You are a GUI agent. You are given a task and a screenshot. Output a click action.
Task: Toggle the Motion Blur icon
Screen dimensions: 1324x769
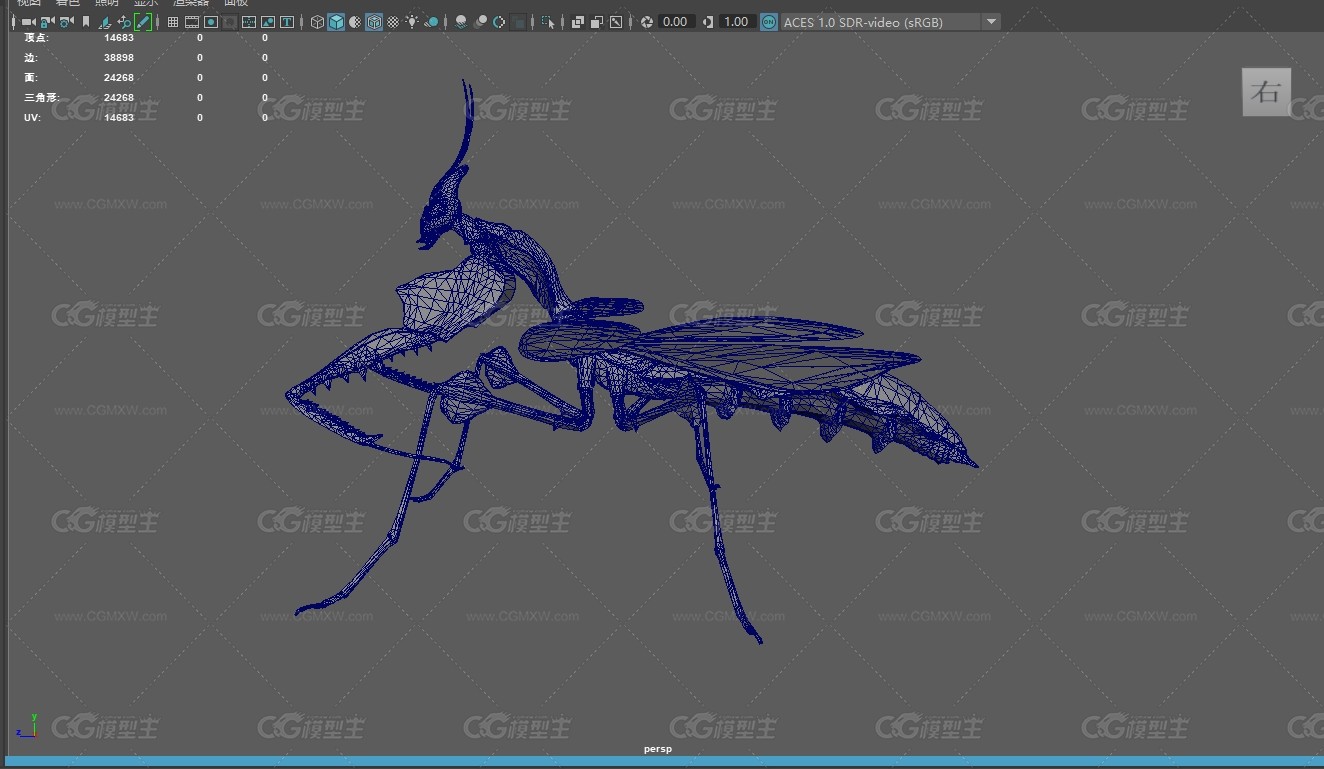coord(480,21)
